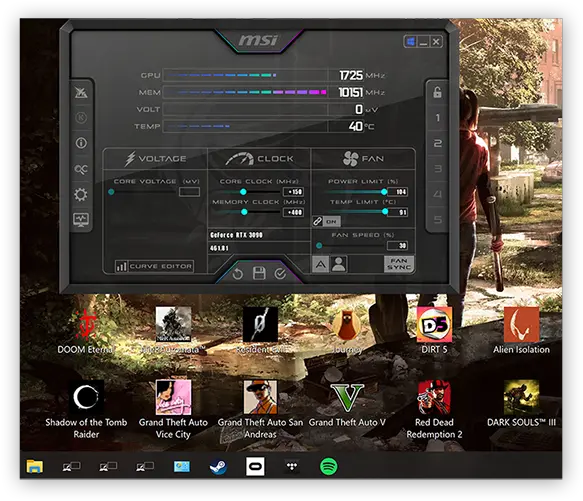
Task: Select the Fan panel header
Action: pyautogui.click(x=363, y=159)
